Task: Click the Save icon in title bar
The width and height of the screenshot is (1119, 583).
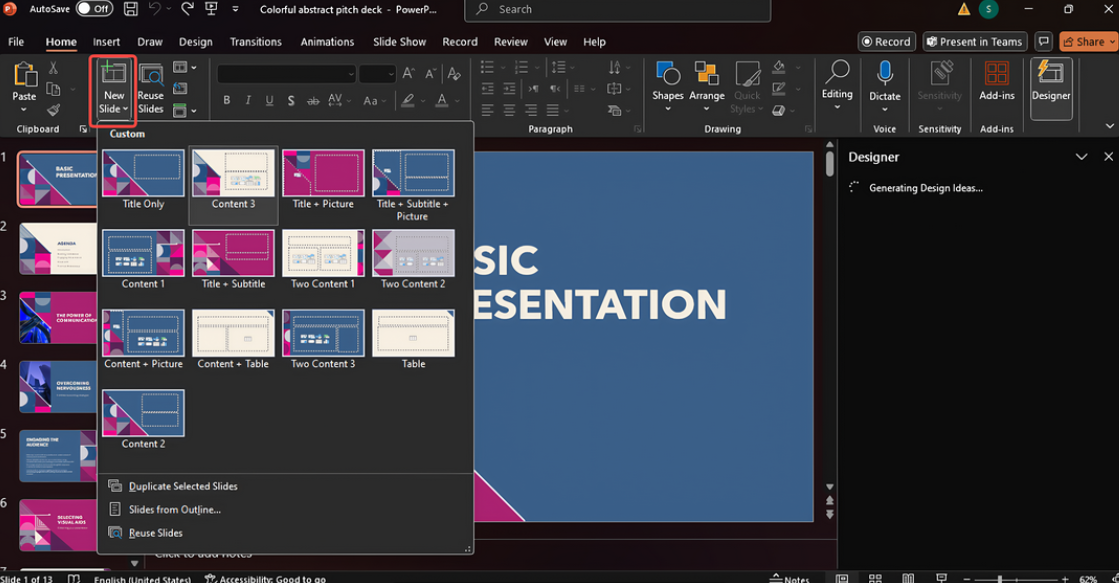Action: click(x=131, y=10)
